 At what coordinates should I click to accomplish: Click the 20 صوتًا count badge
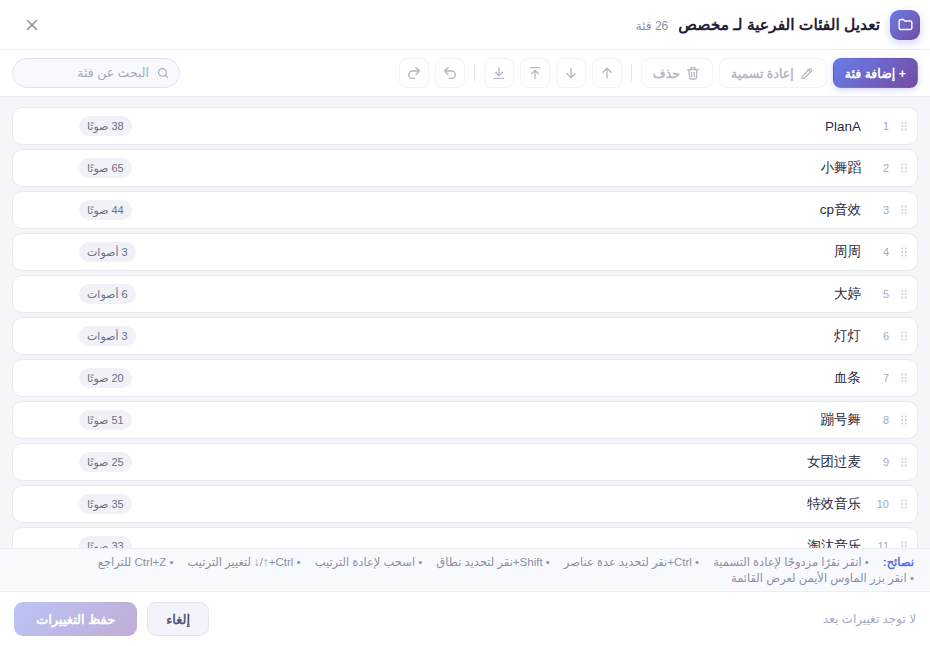pyautogui.click(x=106, y=378)
